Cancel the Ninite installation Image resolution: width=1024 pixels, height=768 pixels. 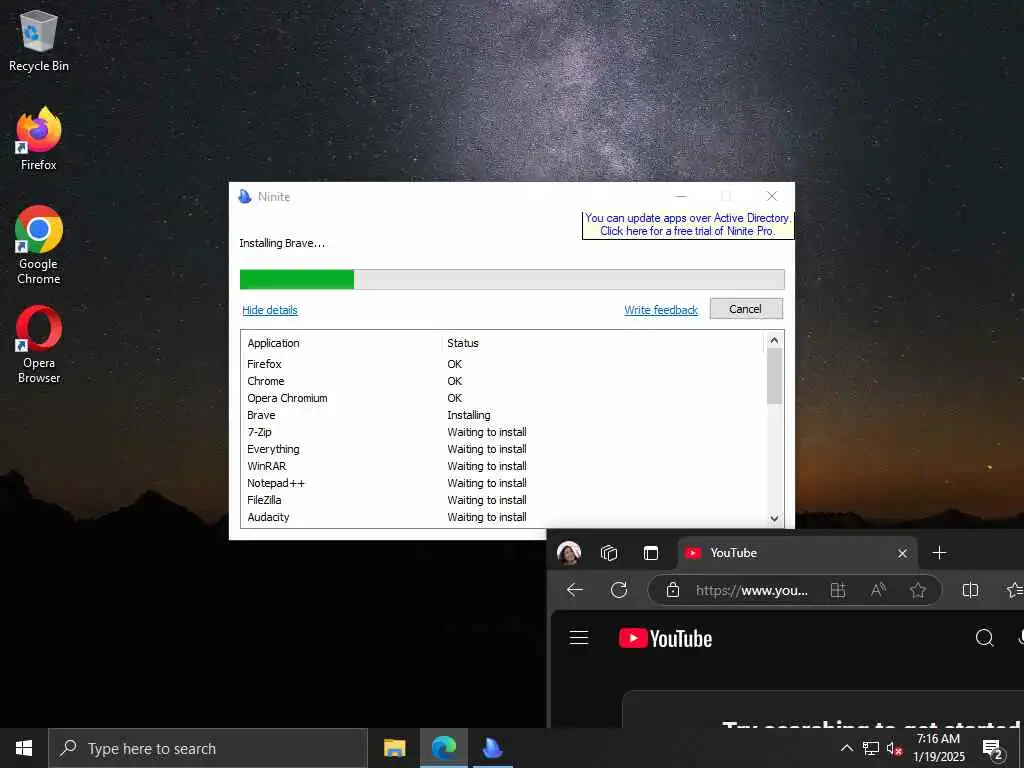(x=746, y=309)
